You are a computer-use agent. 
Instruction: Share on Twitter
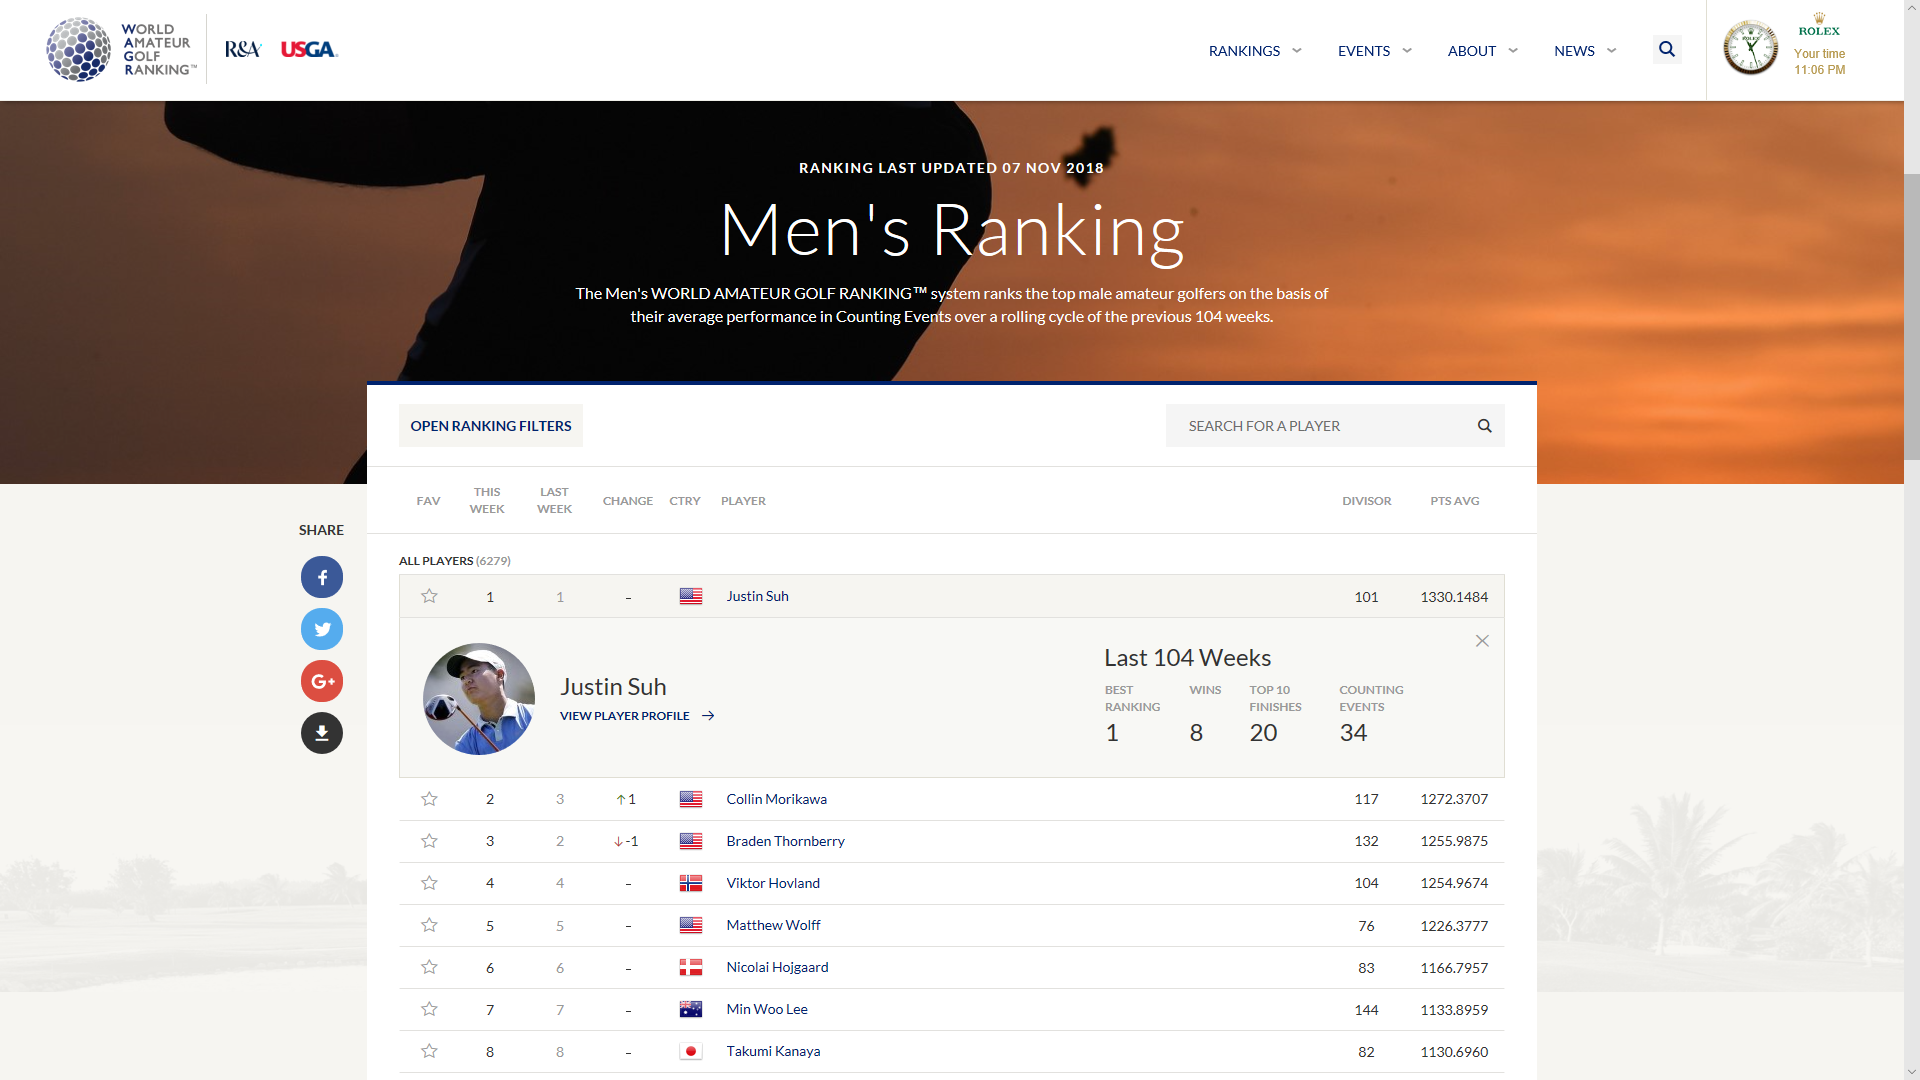(x=322, y=629)
